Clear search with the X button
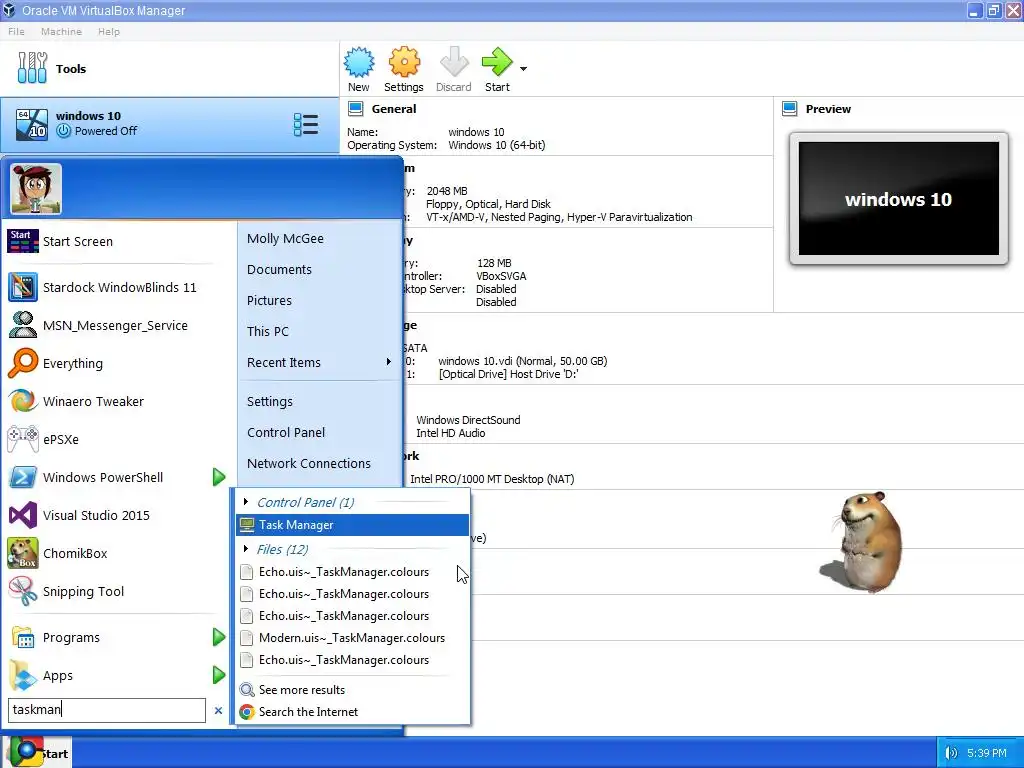 (218, 711)
